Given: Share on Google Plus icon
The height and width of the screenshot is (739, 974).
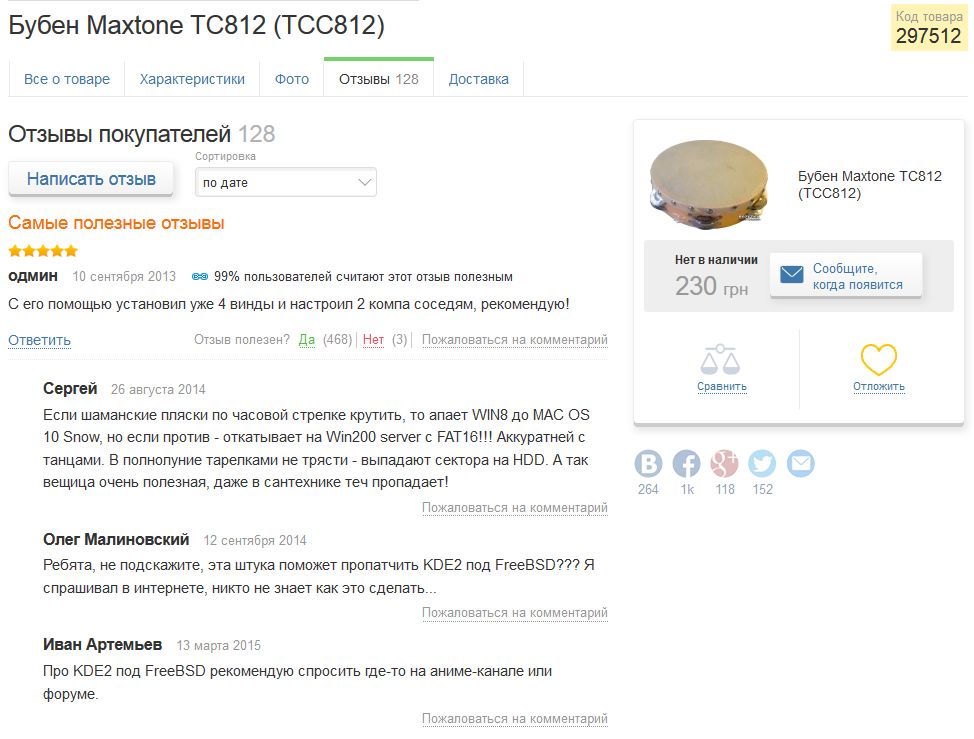Looking at the screenshot, I should [724, 463].
